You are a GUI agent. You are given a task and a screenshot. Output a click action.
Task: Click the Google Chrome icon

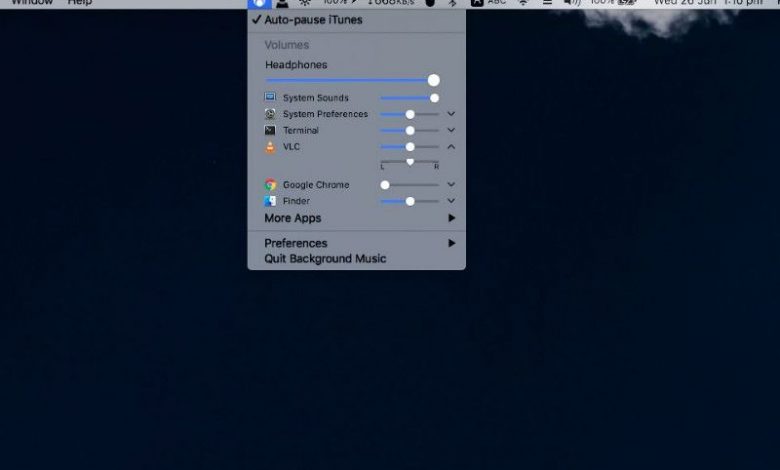[x=270, y=185]
